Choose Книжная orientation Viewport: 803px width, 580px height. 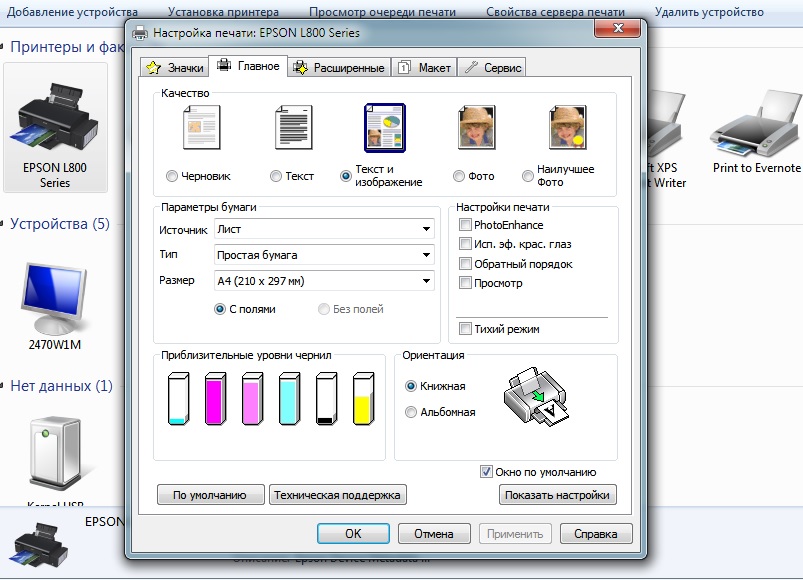[411, 386]
